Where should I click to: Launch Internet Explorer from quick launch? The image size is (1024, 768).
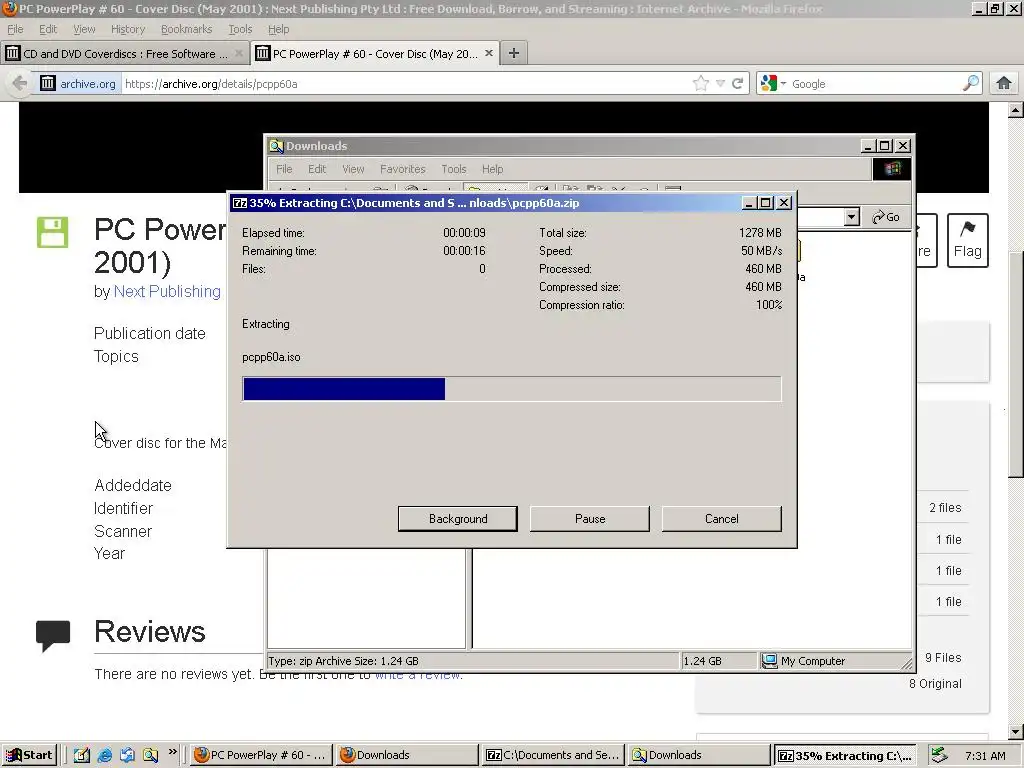pyautogui.click(x=104, y=755)
